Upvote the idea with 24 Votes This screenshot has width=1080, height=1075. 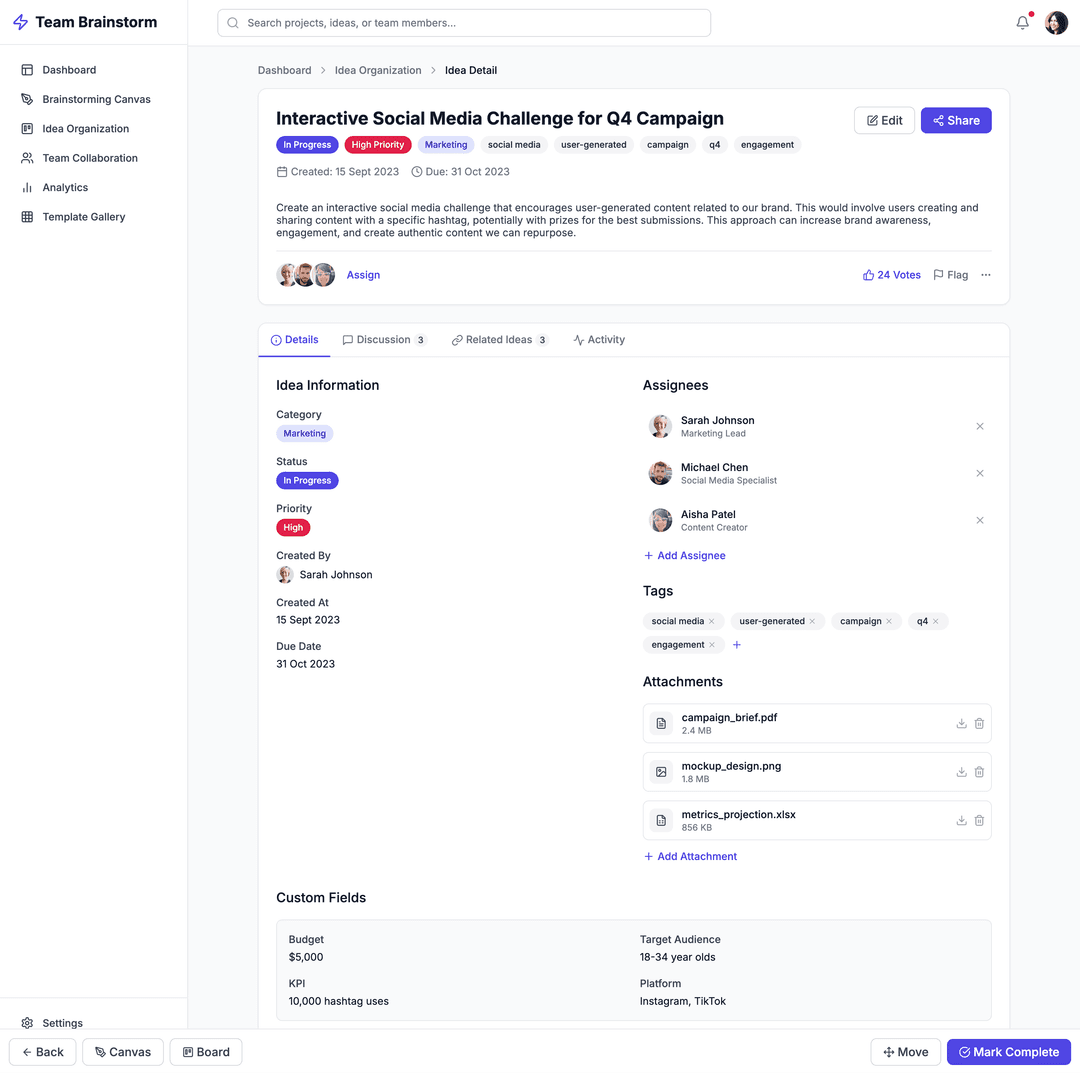[891, 275]
